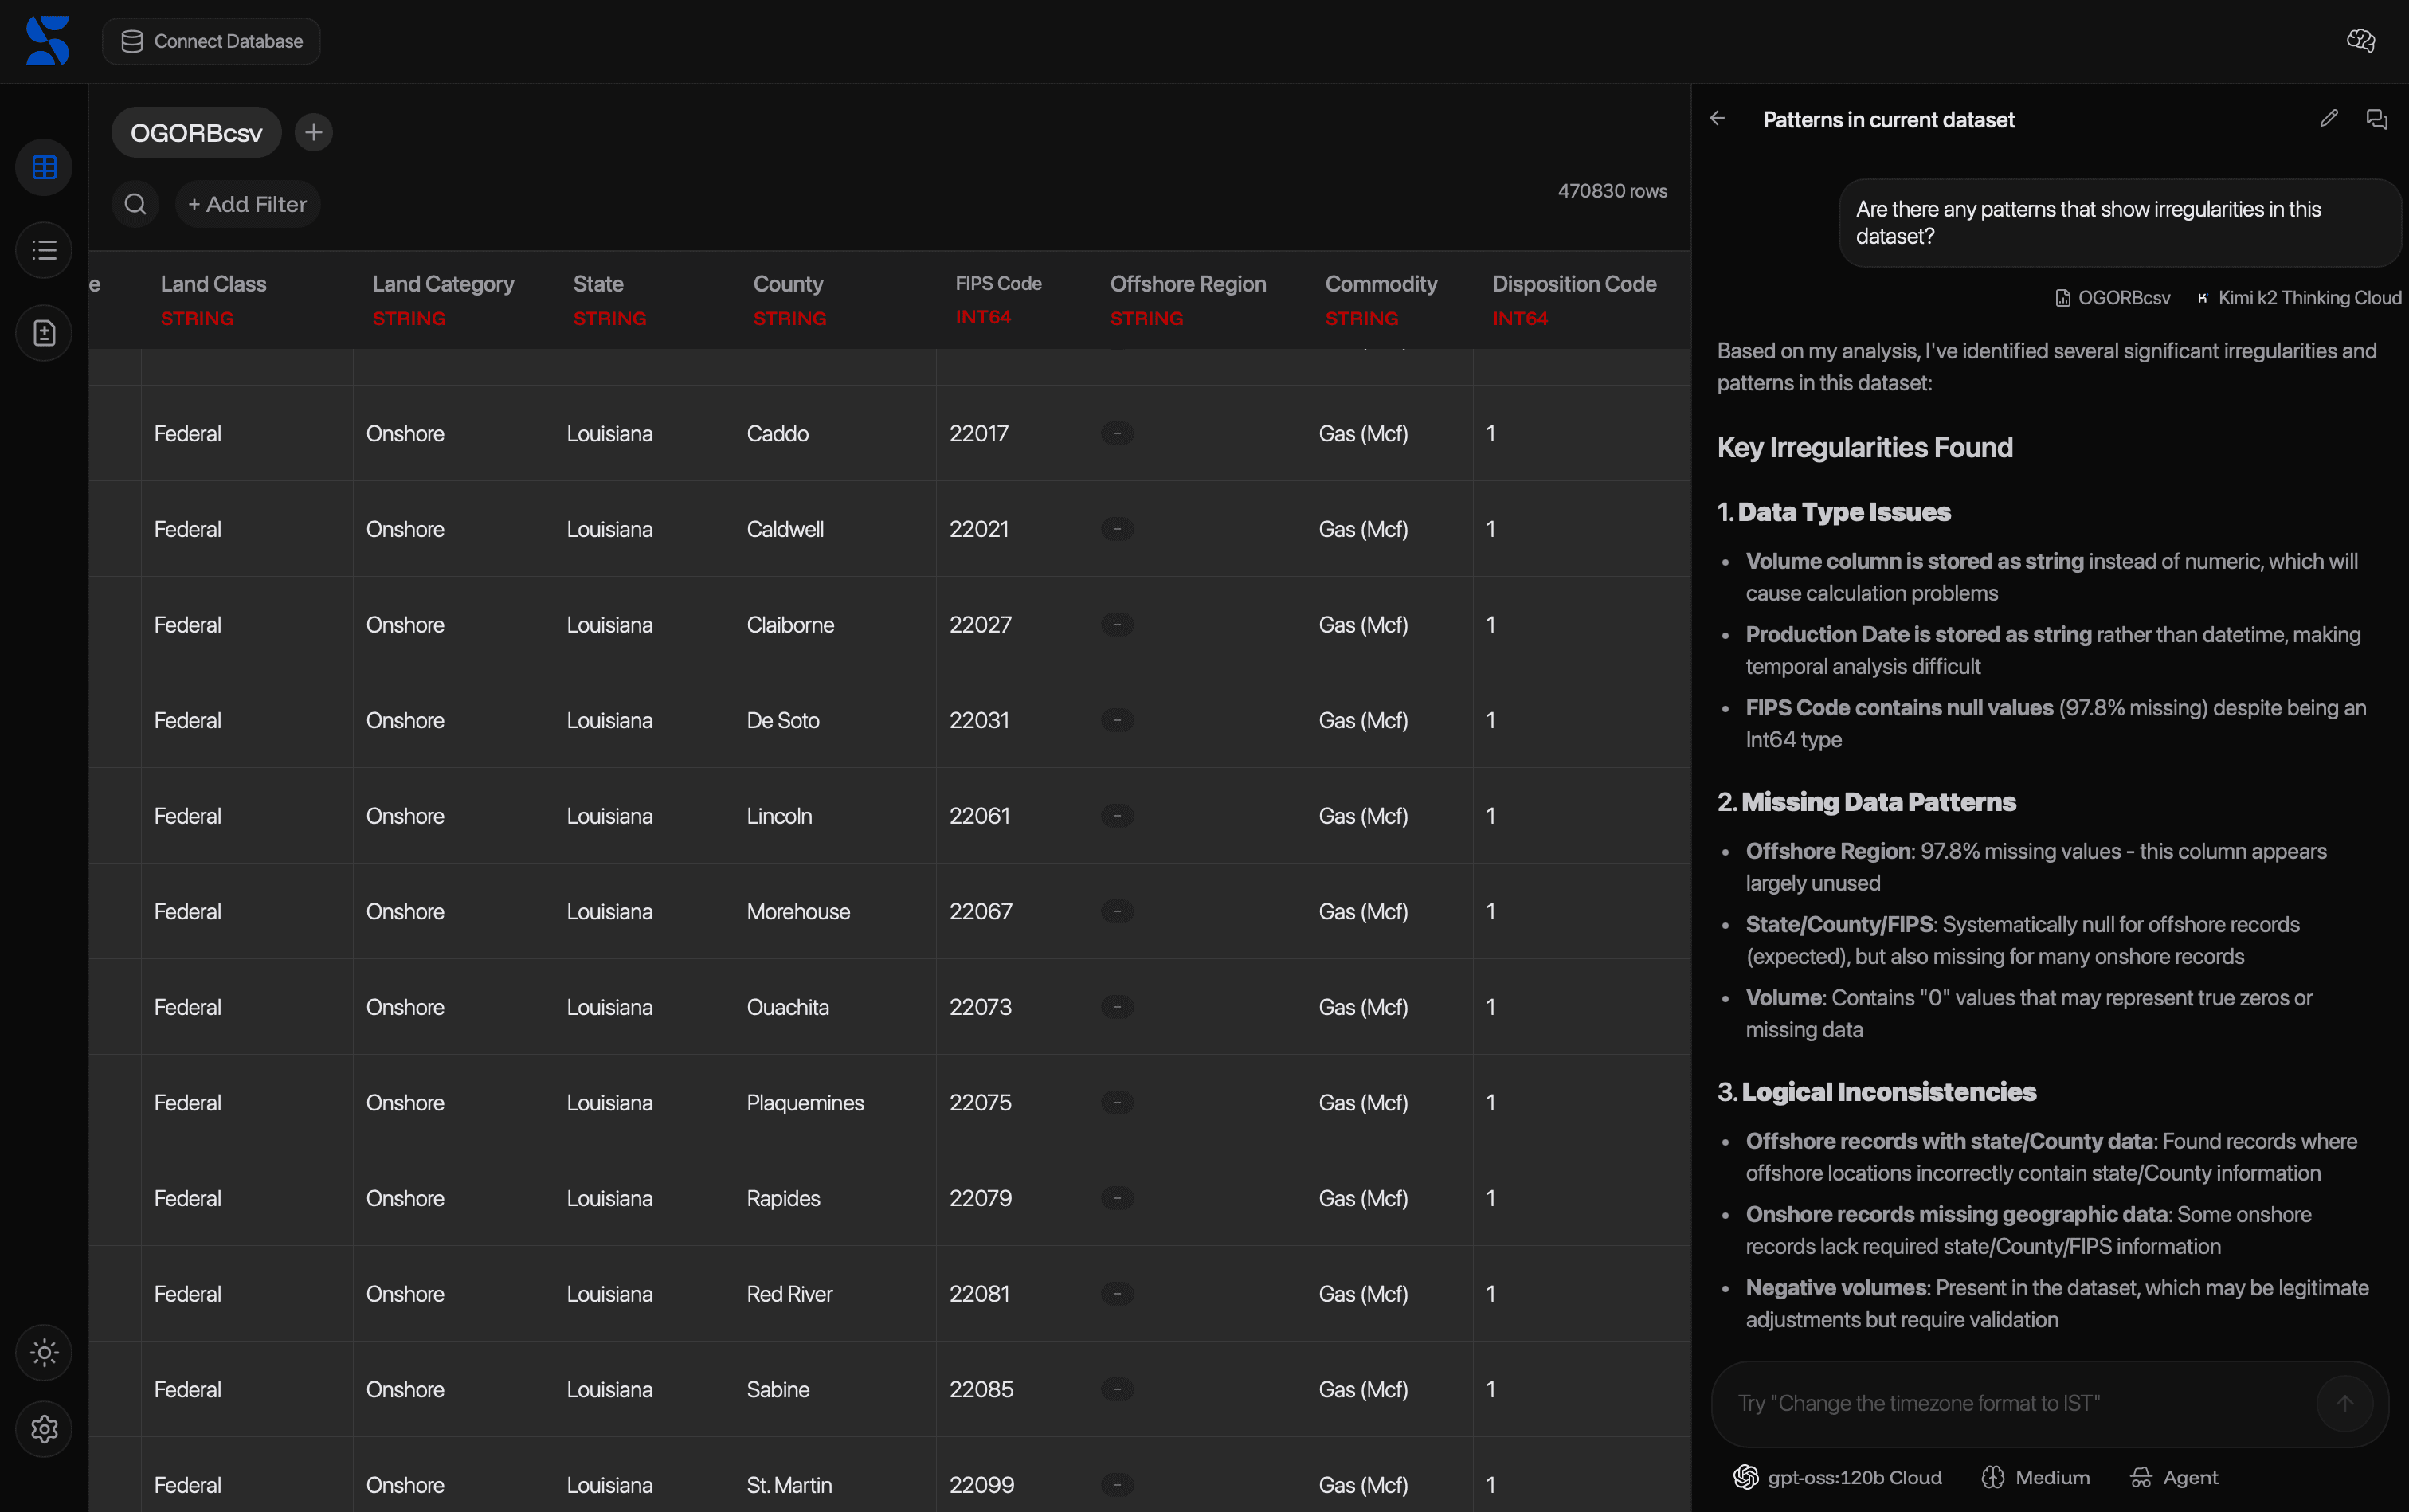Open the table grid view in sidebar
The height and width of the screenshot is (1512, 2409).
44,167
